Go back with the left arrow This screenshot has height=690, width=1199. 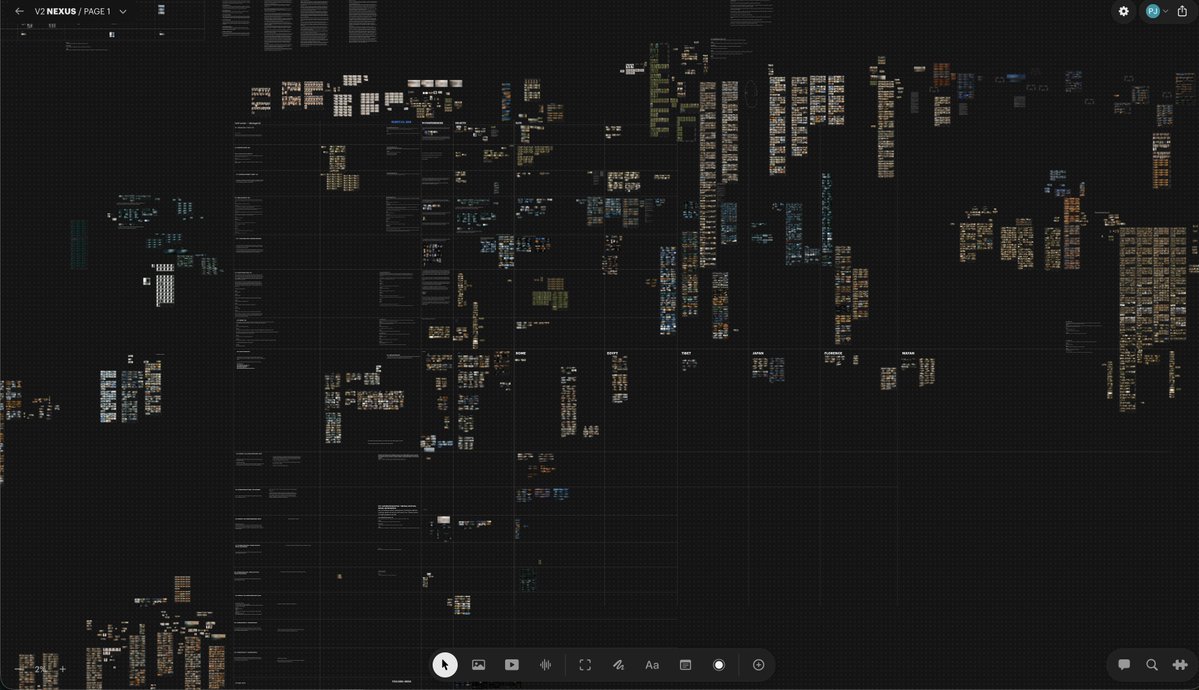[19, 11]
